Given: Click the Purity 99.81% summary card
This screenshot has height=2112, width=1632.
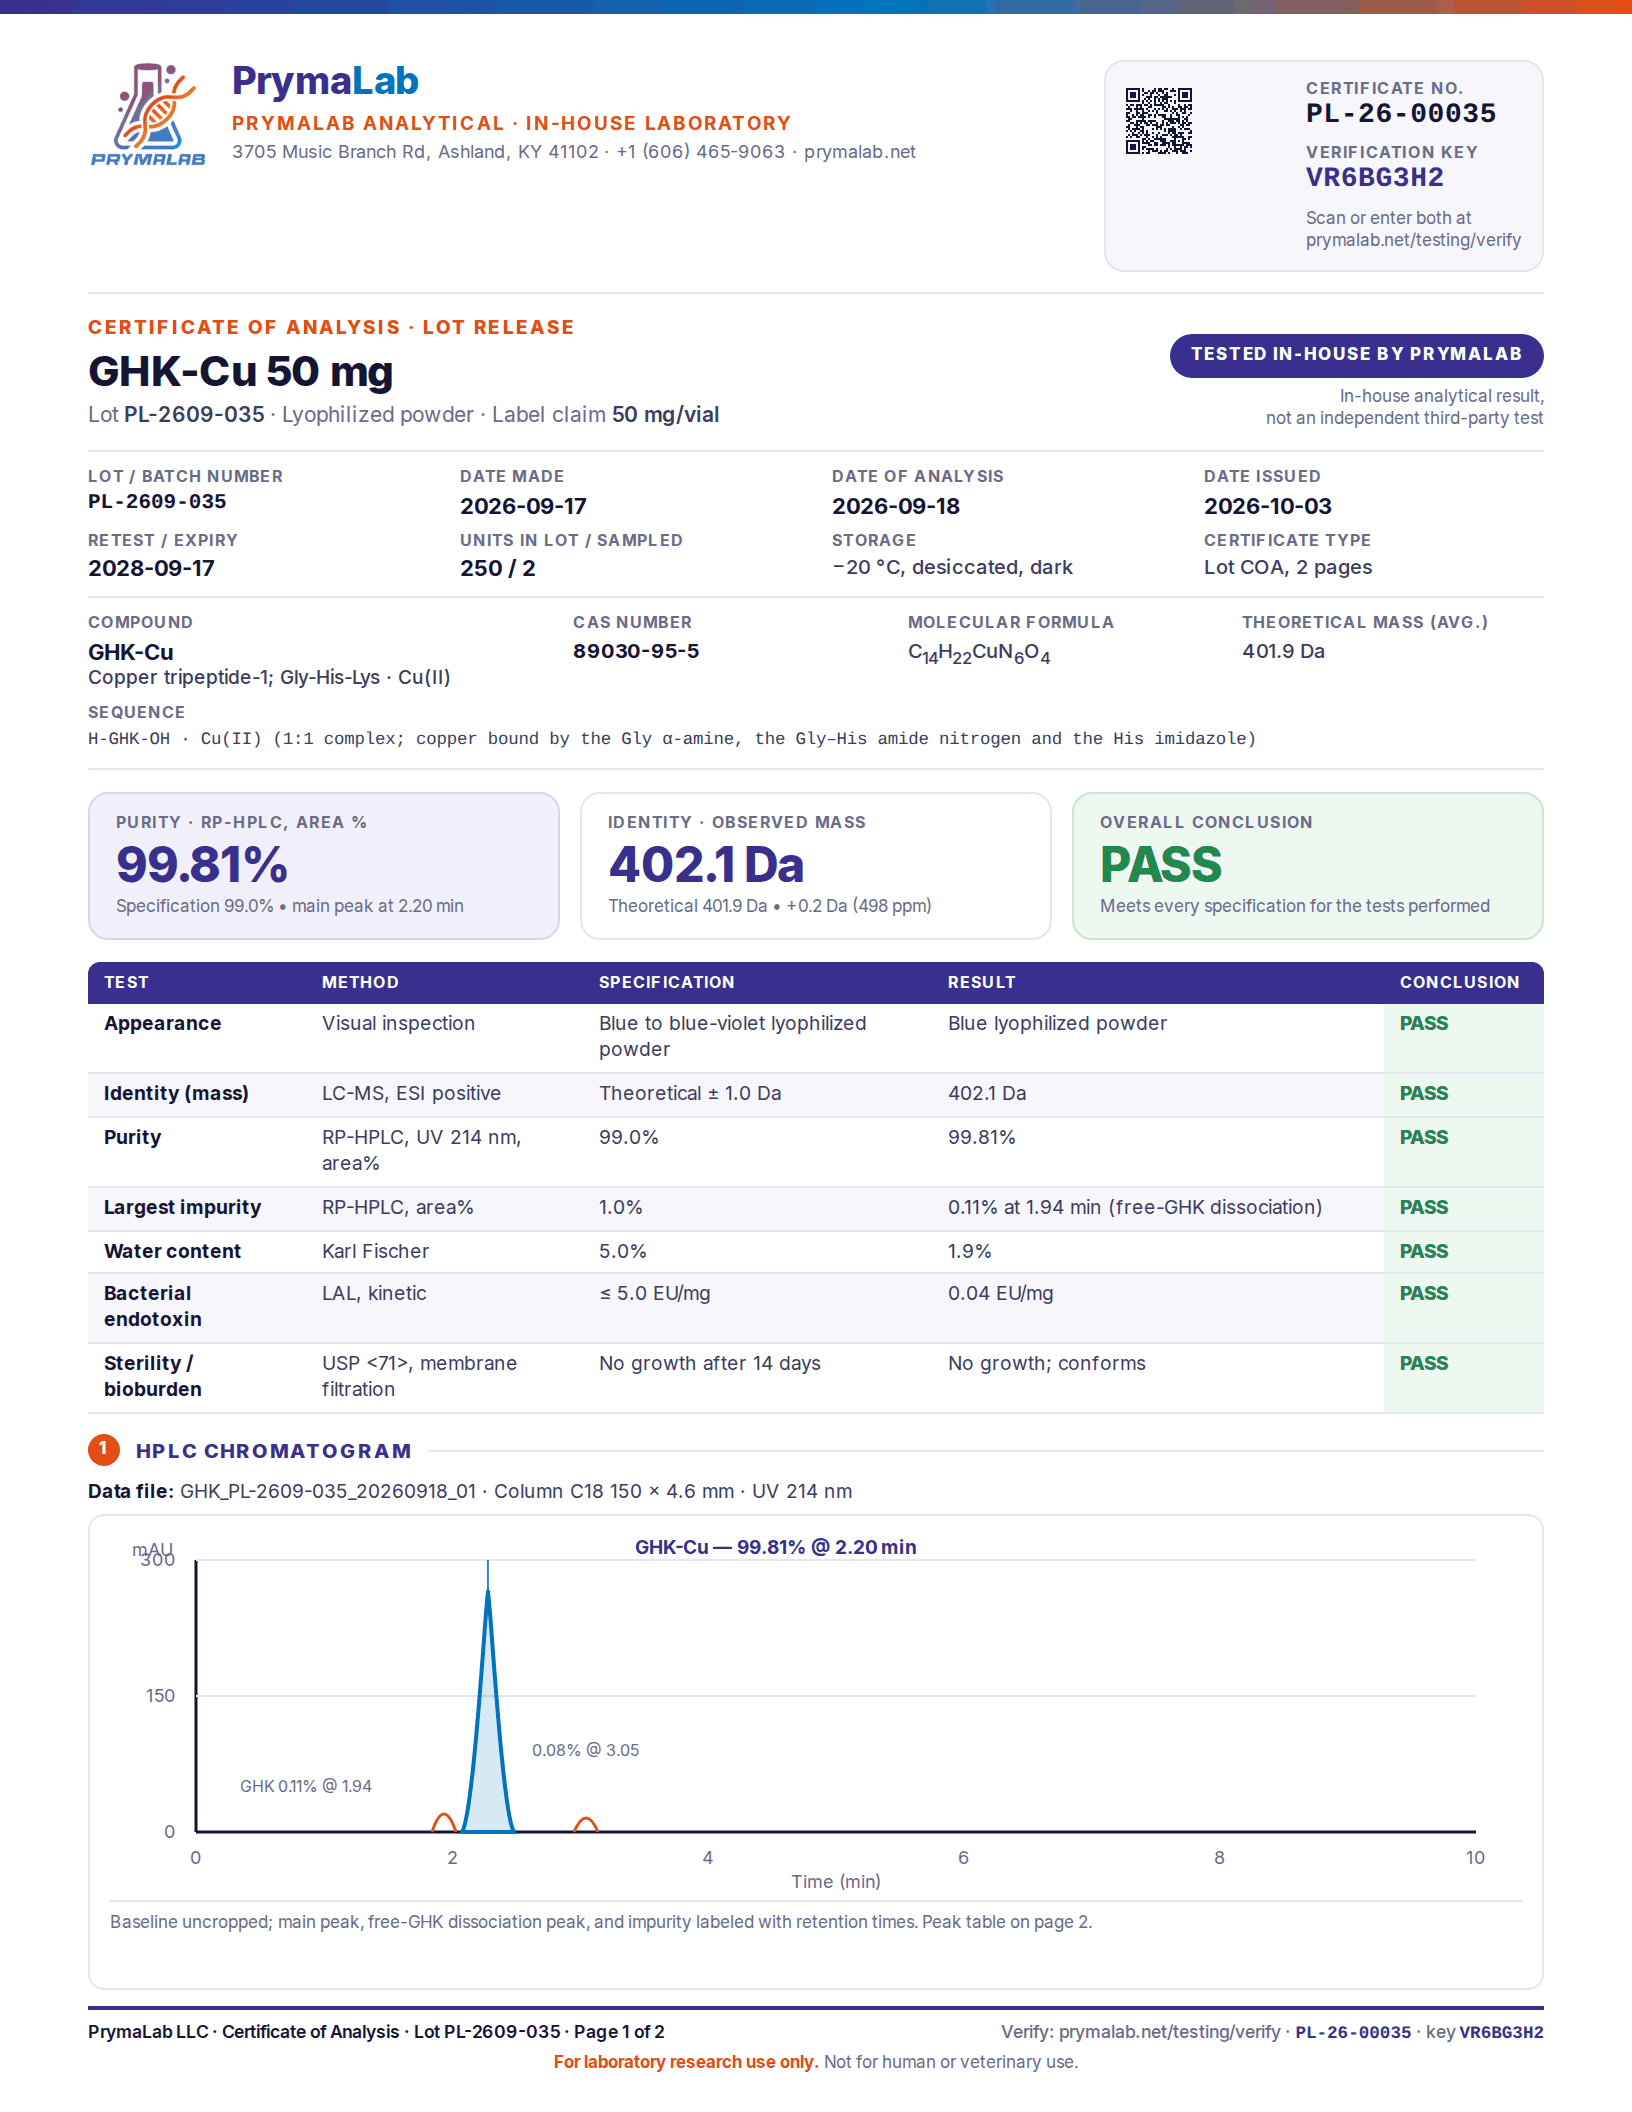Looking at the screenshot, I should click(323, 866).
